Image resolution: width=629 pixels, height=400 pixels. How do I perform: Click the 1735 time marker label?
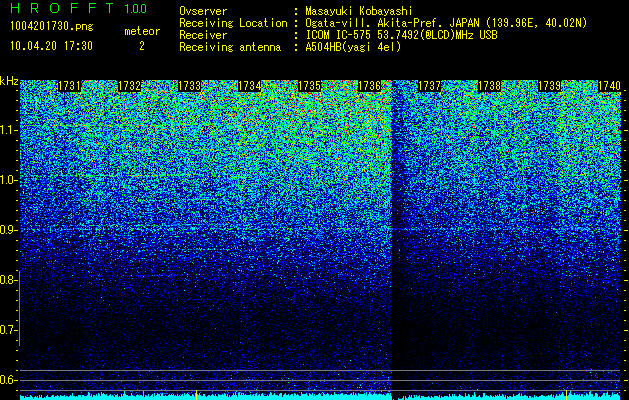[310, 86]
